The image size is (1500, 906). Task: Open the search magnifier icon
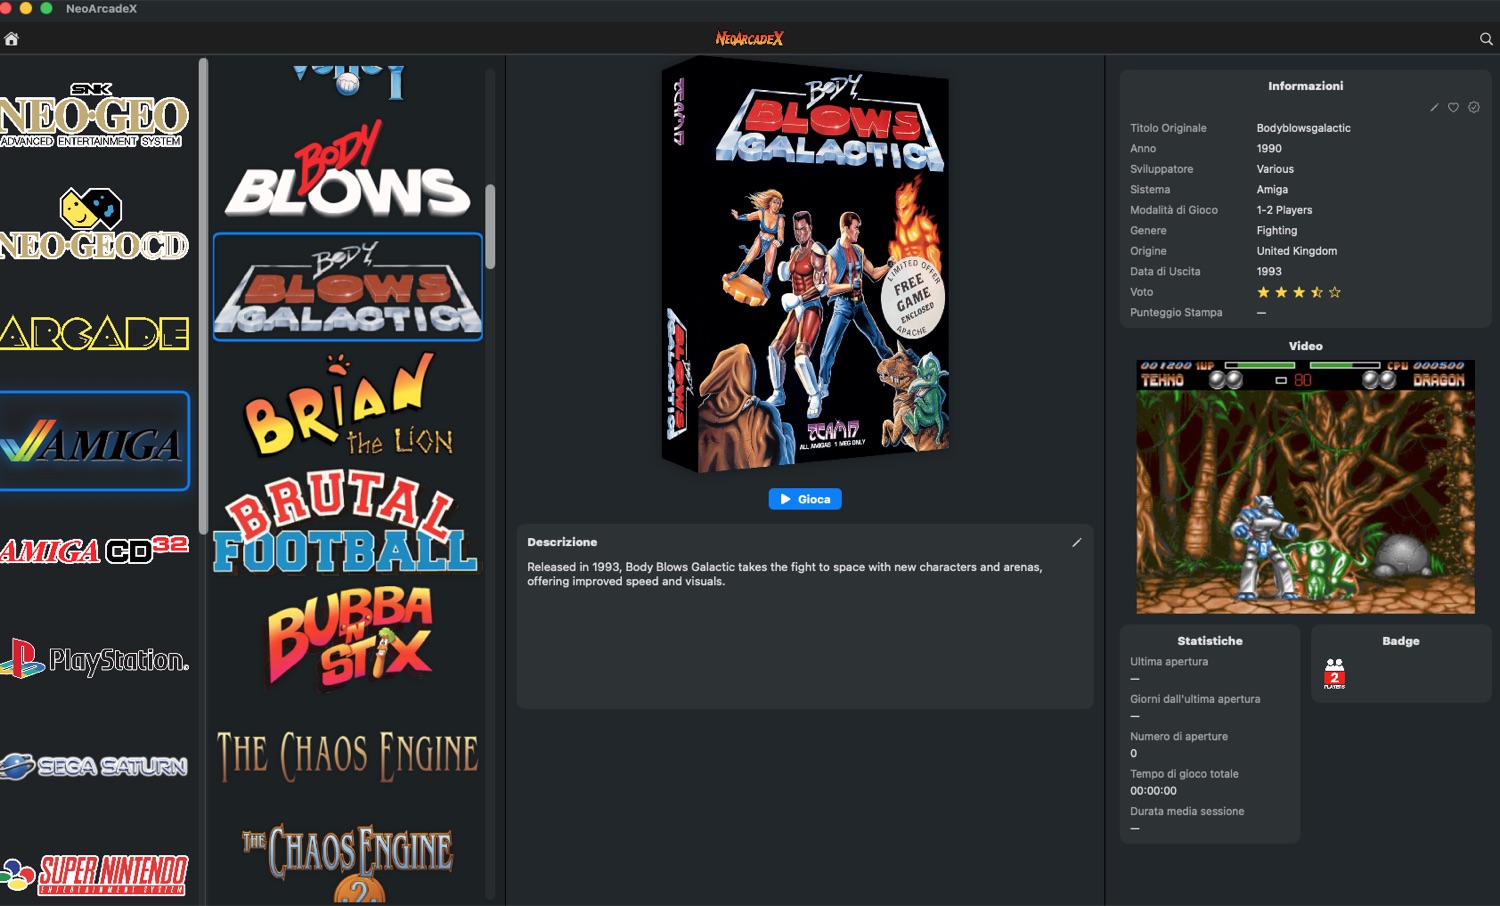1486,39
